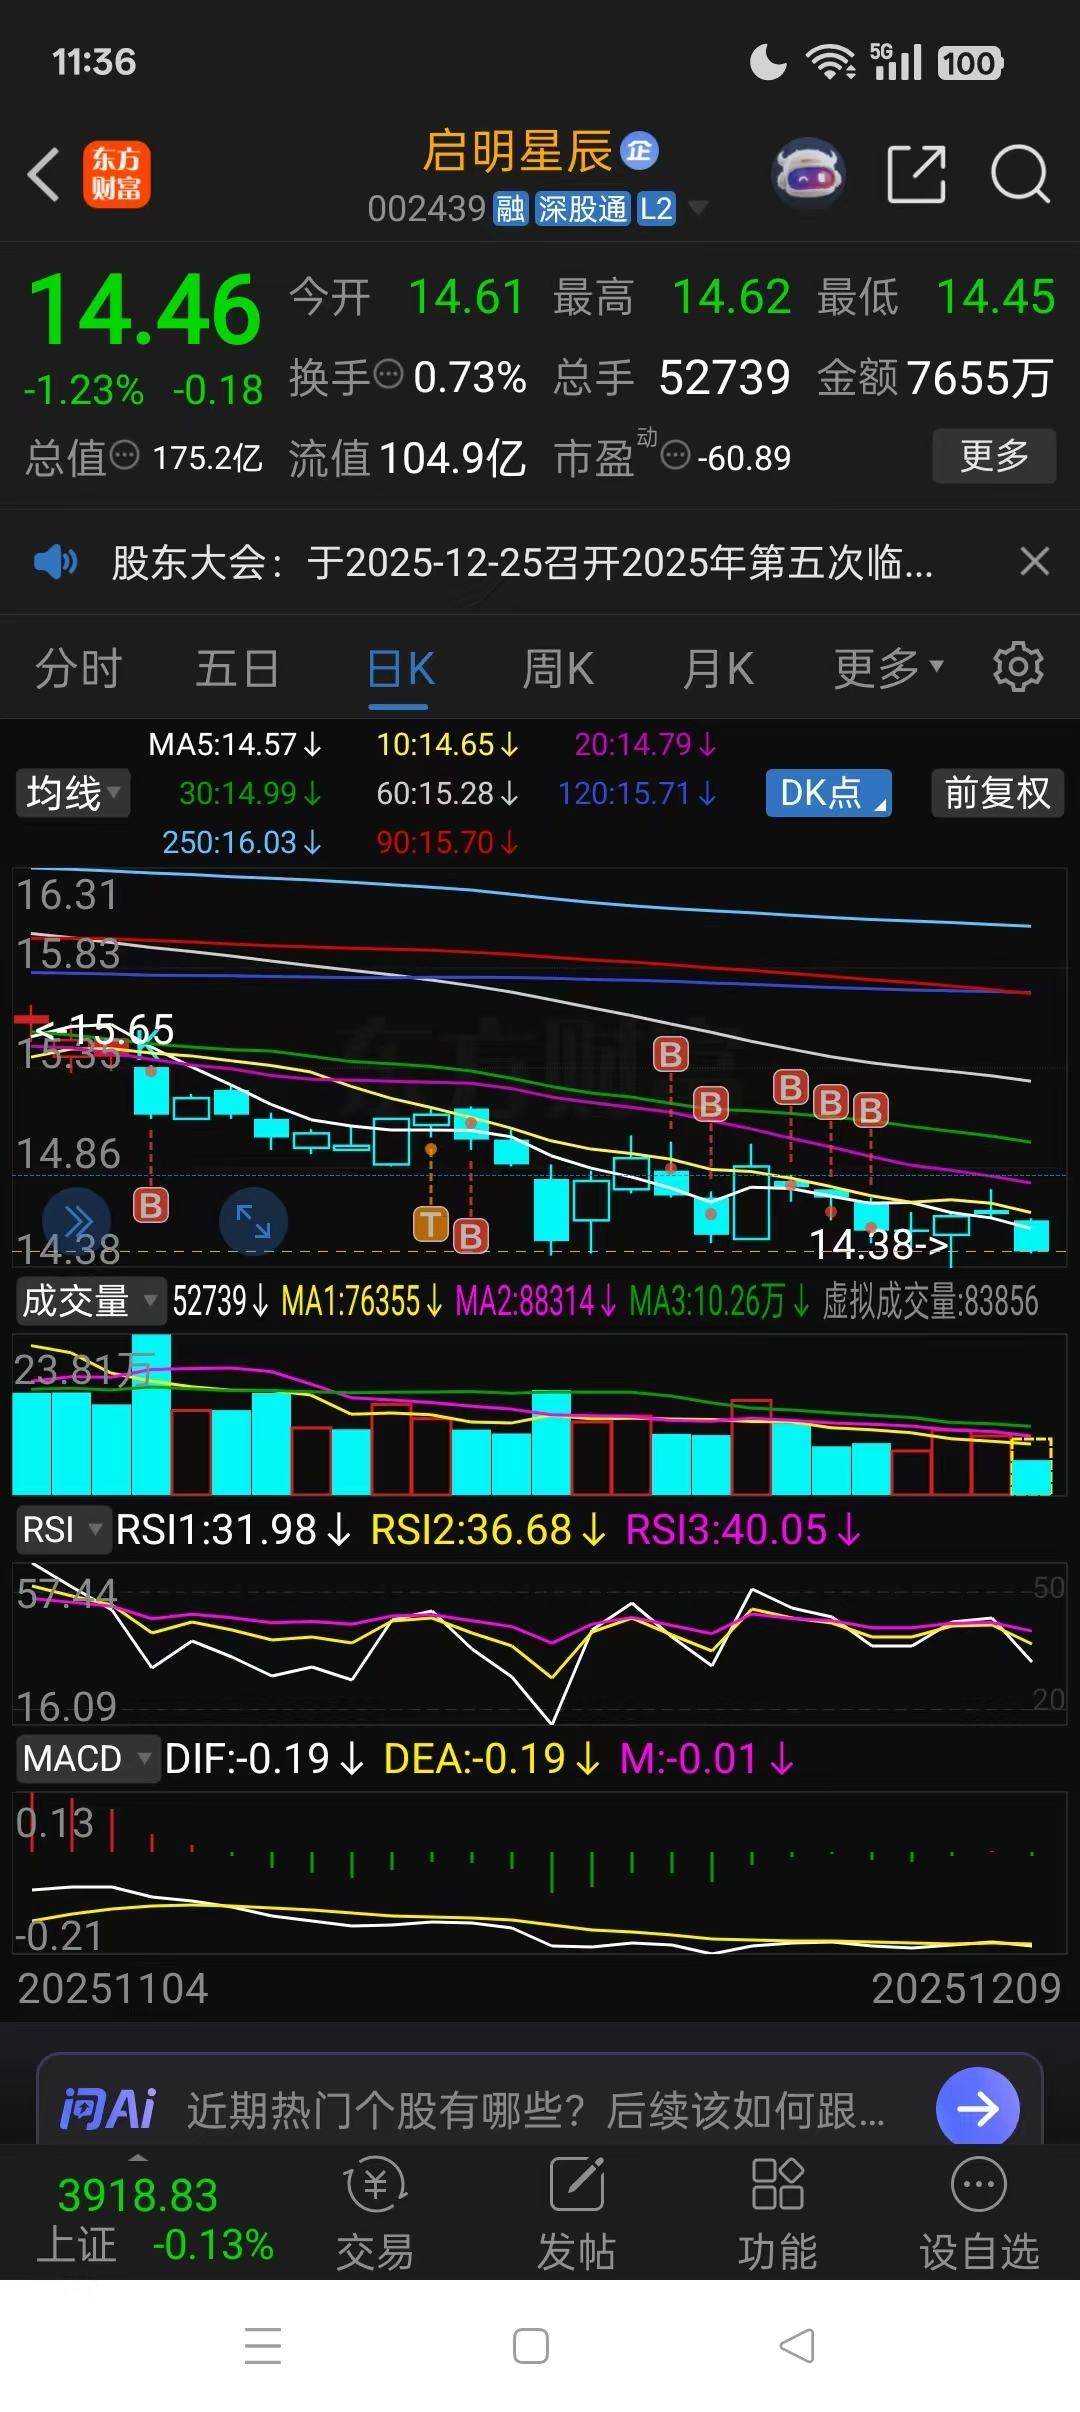Tap the DIF:-0.19 value
The image size is (1080, 2412).
click(264, 1759)
